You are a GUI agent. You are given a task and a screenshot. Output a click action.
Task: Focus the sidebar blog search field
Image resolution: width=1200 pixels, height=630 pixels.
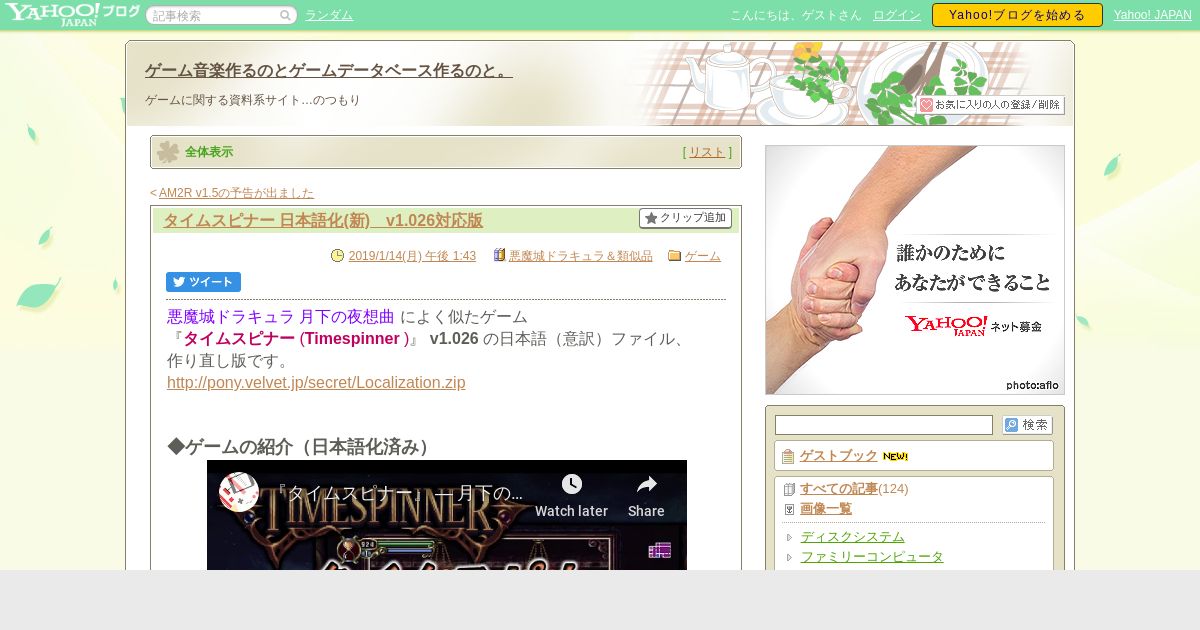point(884,425)
